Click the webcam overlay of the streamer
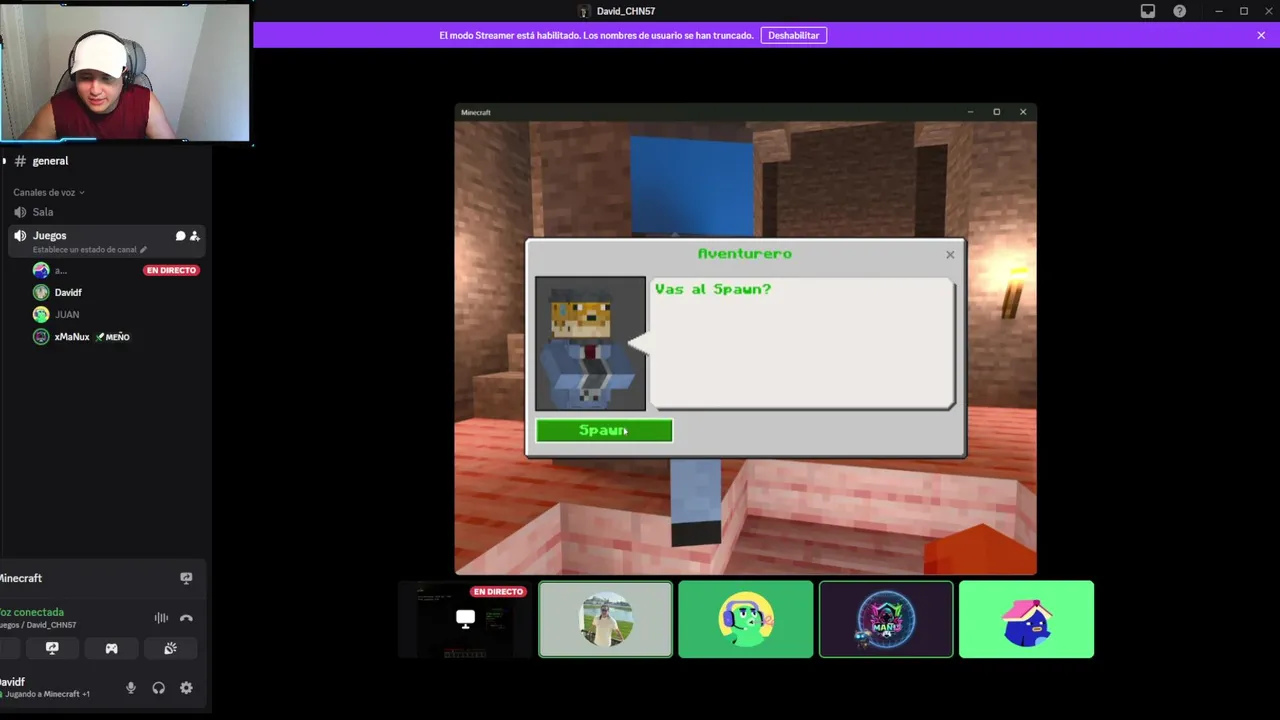The width and height of the screenshot is (1280, 720). coord(125,72)
